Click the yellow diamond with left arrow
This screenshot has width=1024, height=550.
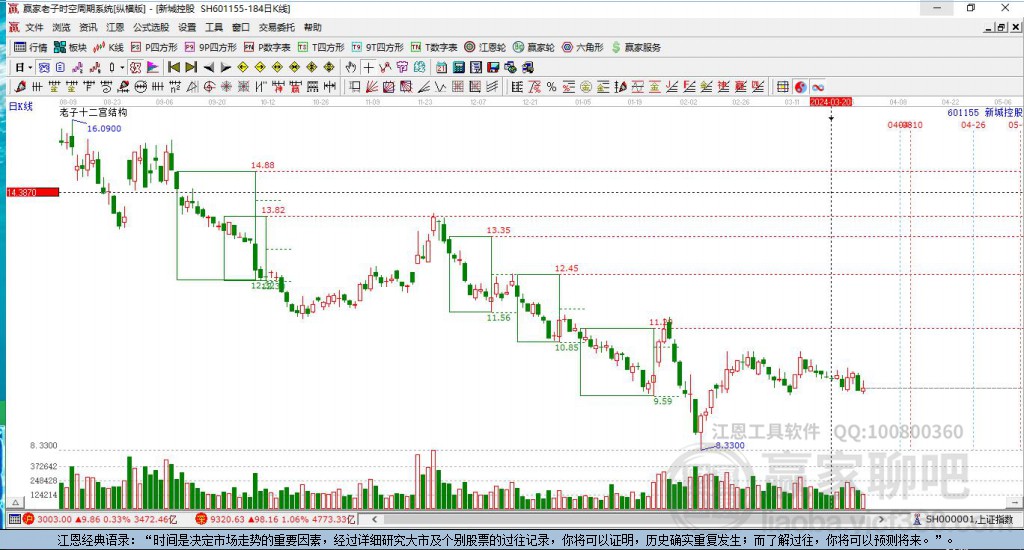pos(243,67)
